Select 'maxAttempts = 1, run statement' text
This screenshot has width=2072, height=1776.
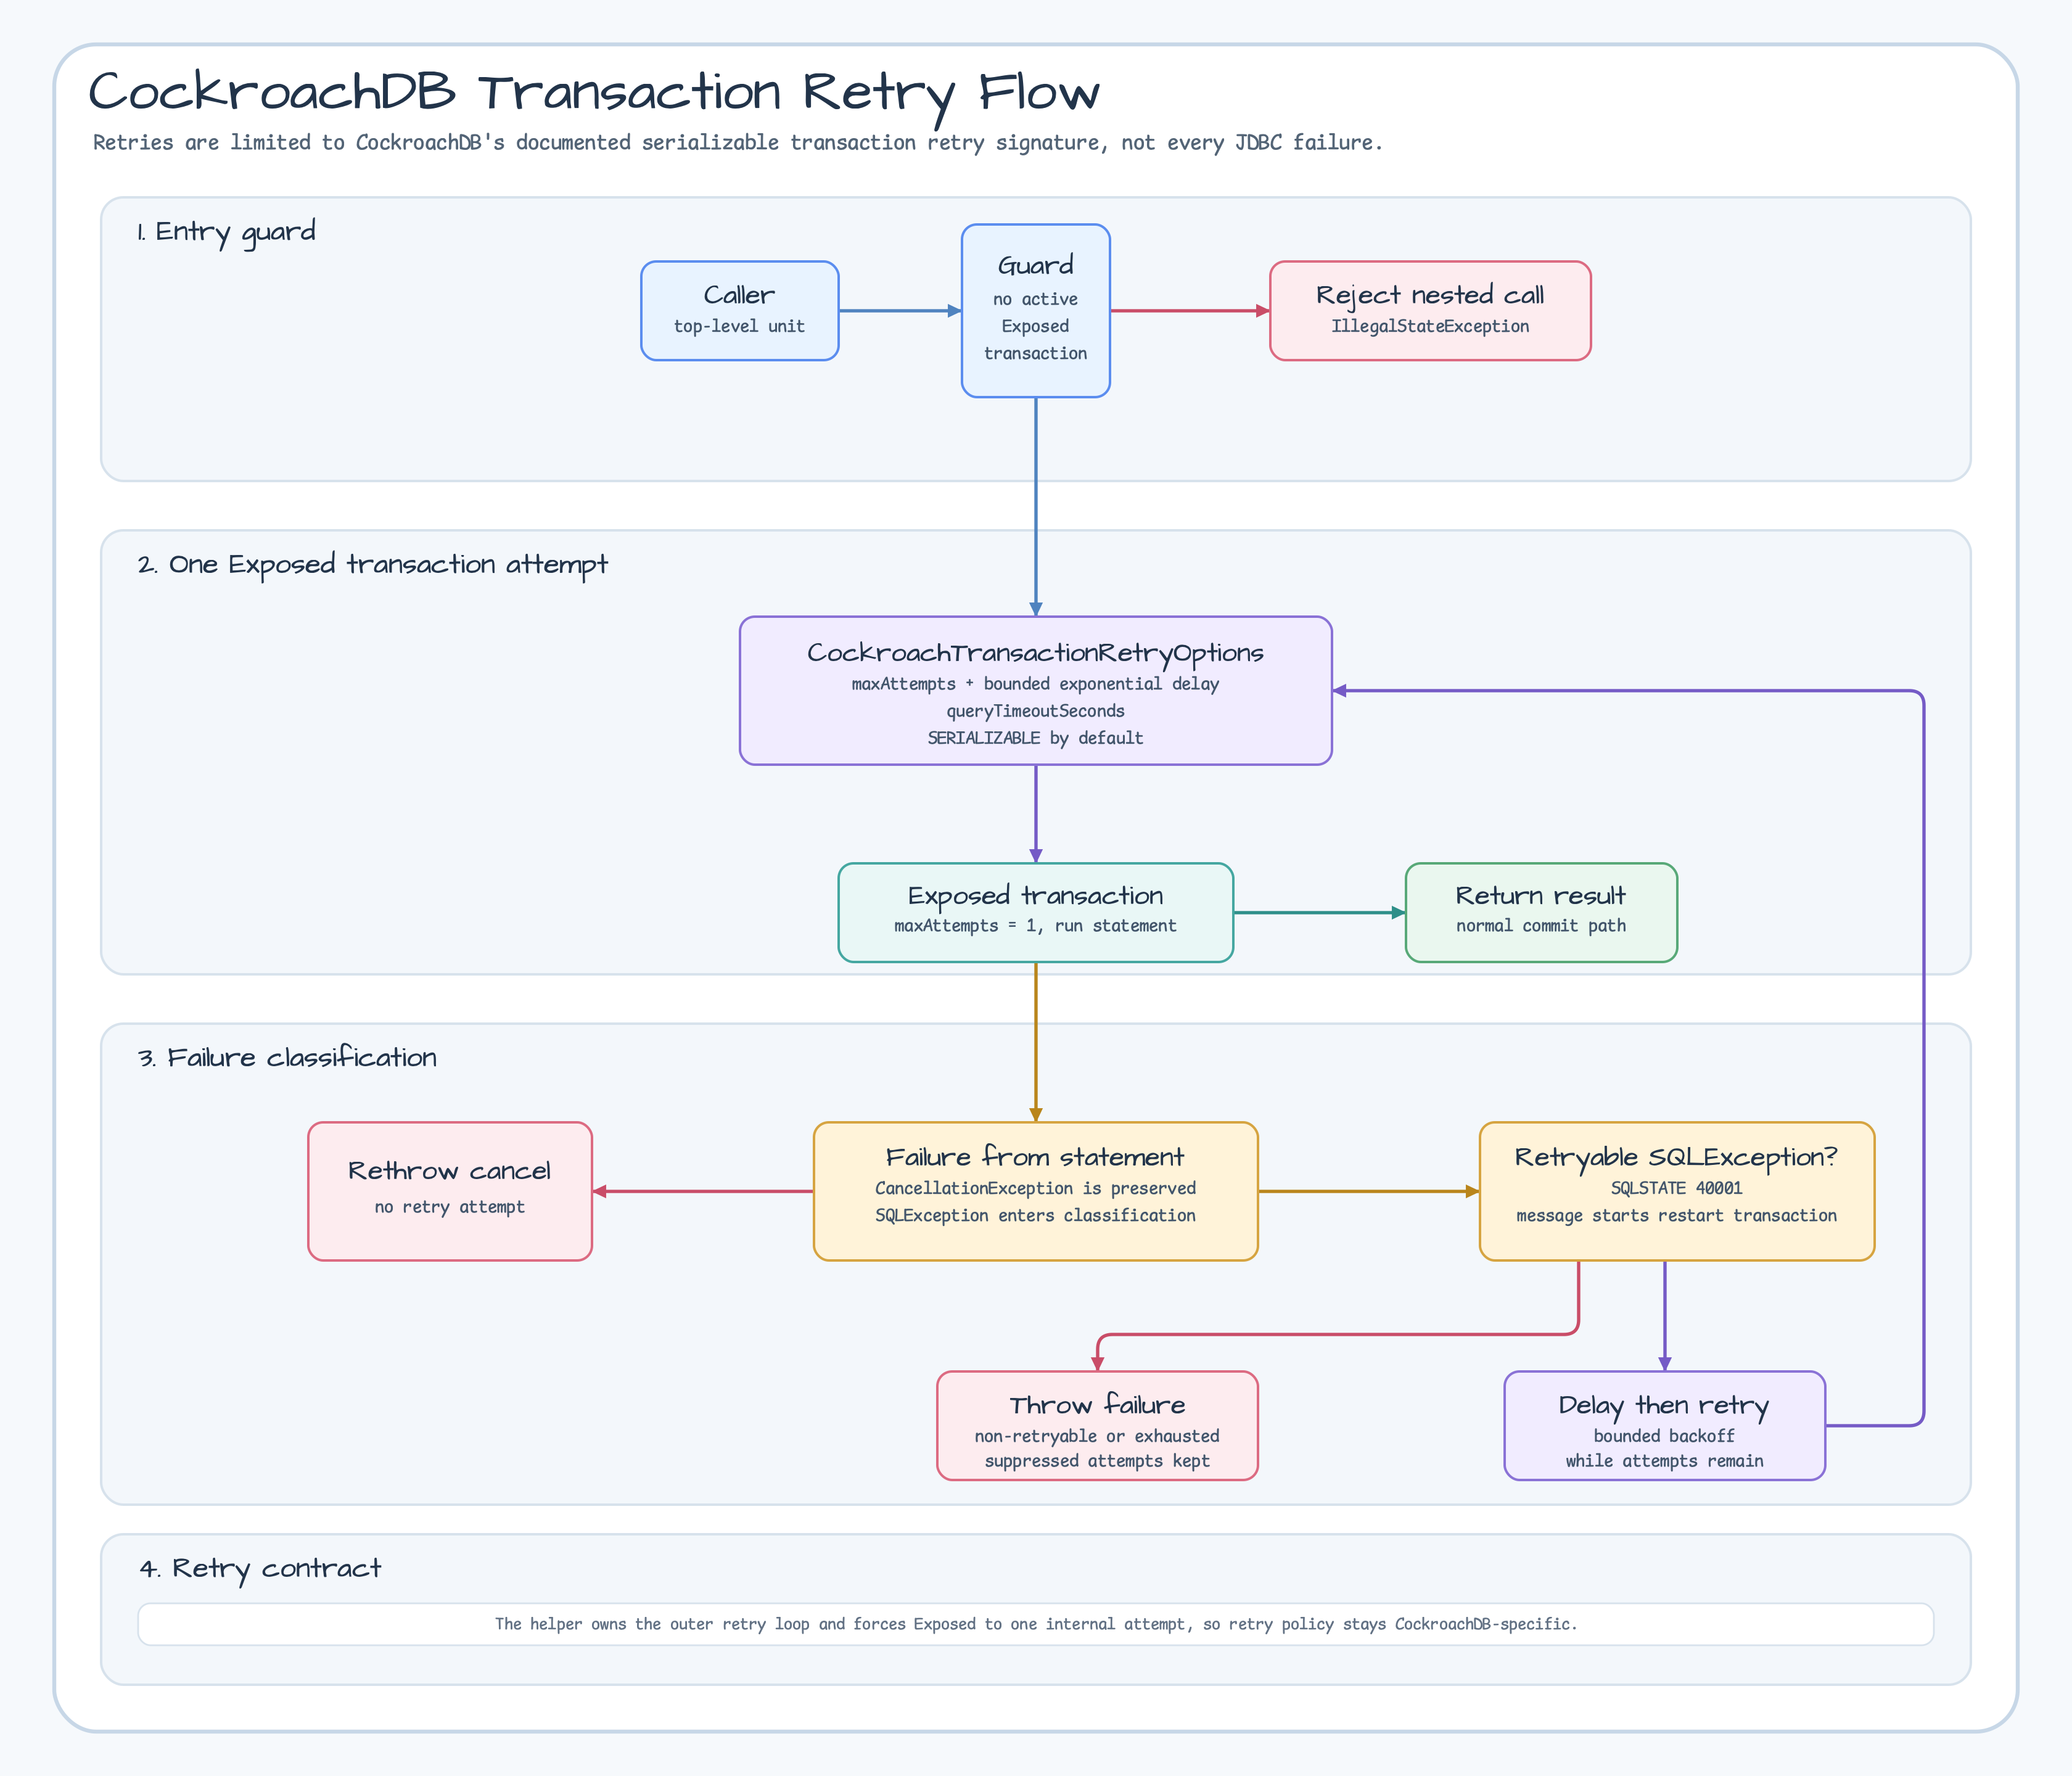[x=1035, y=926]
